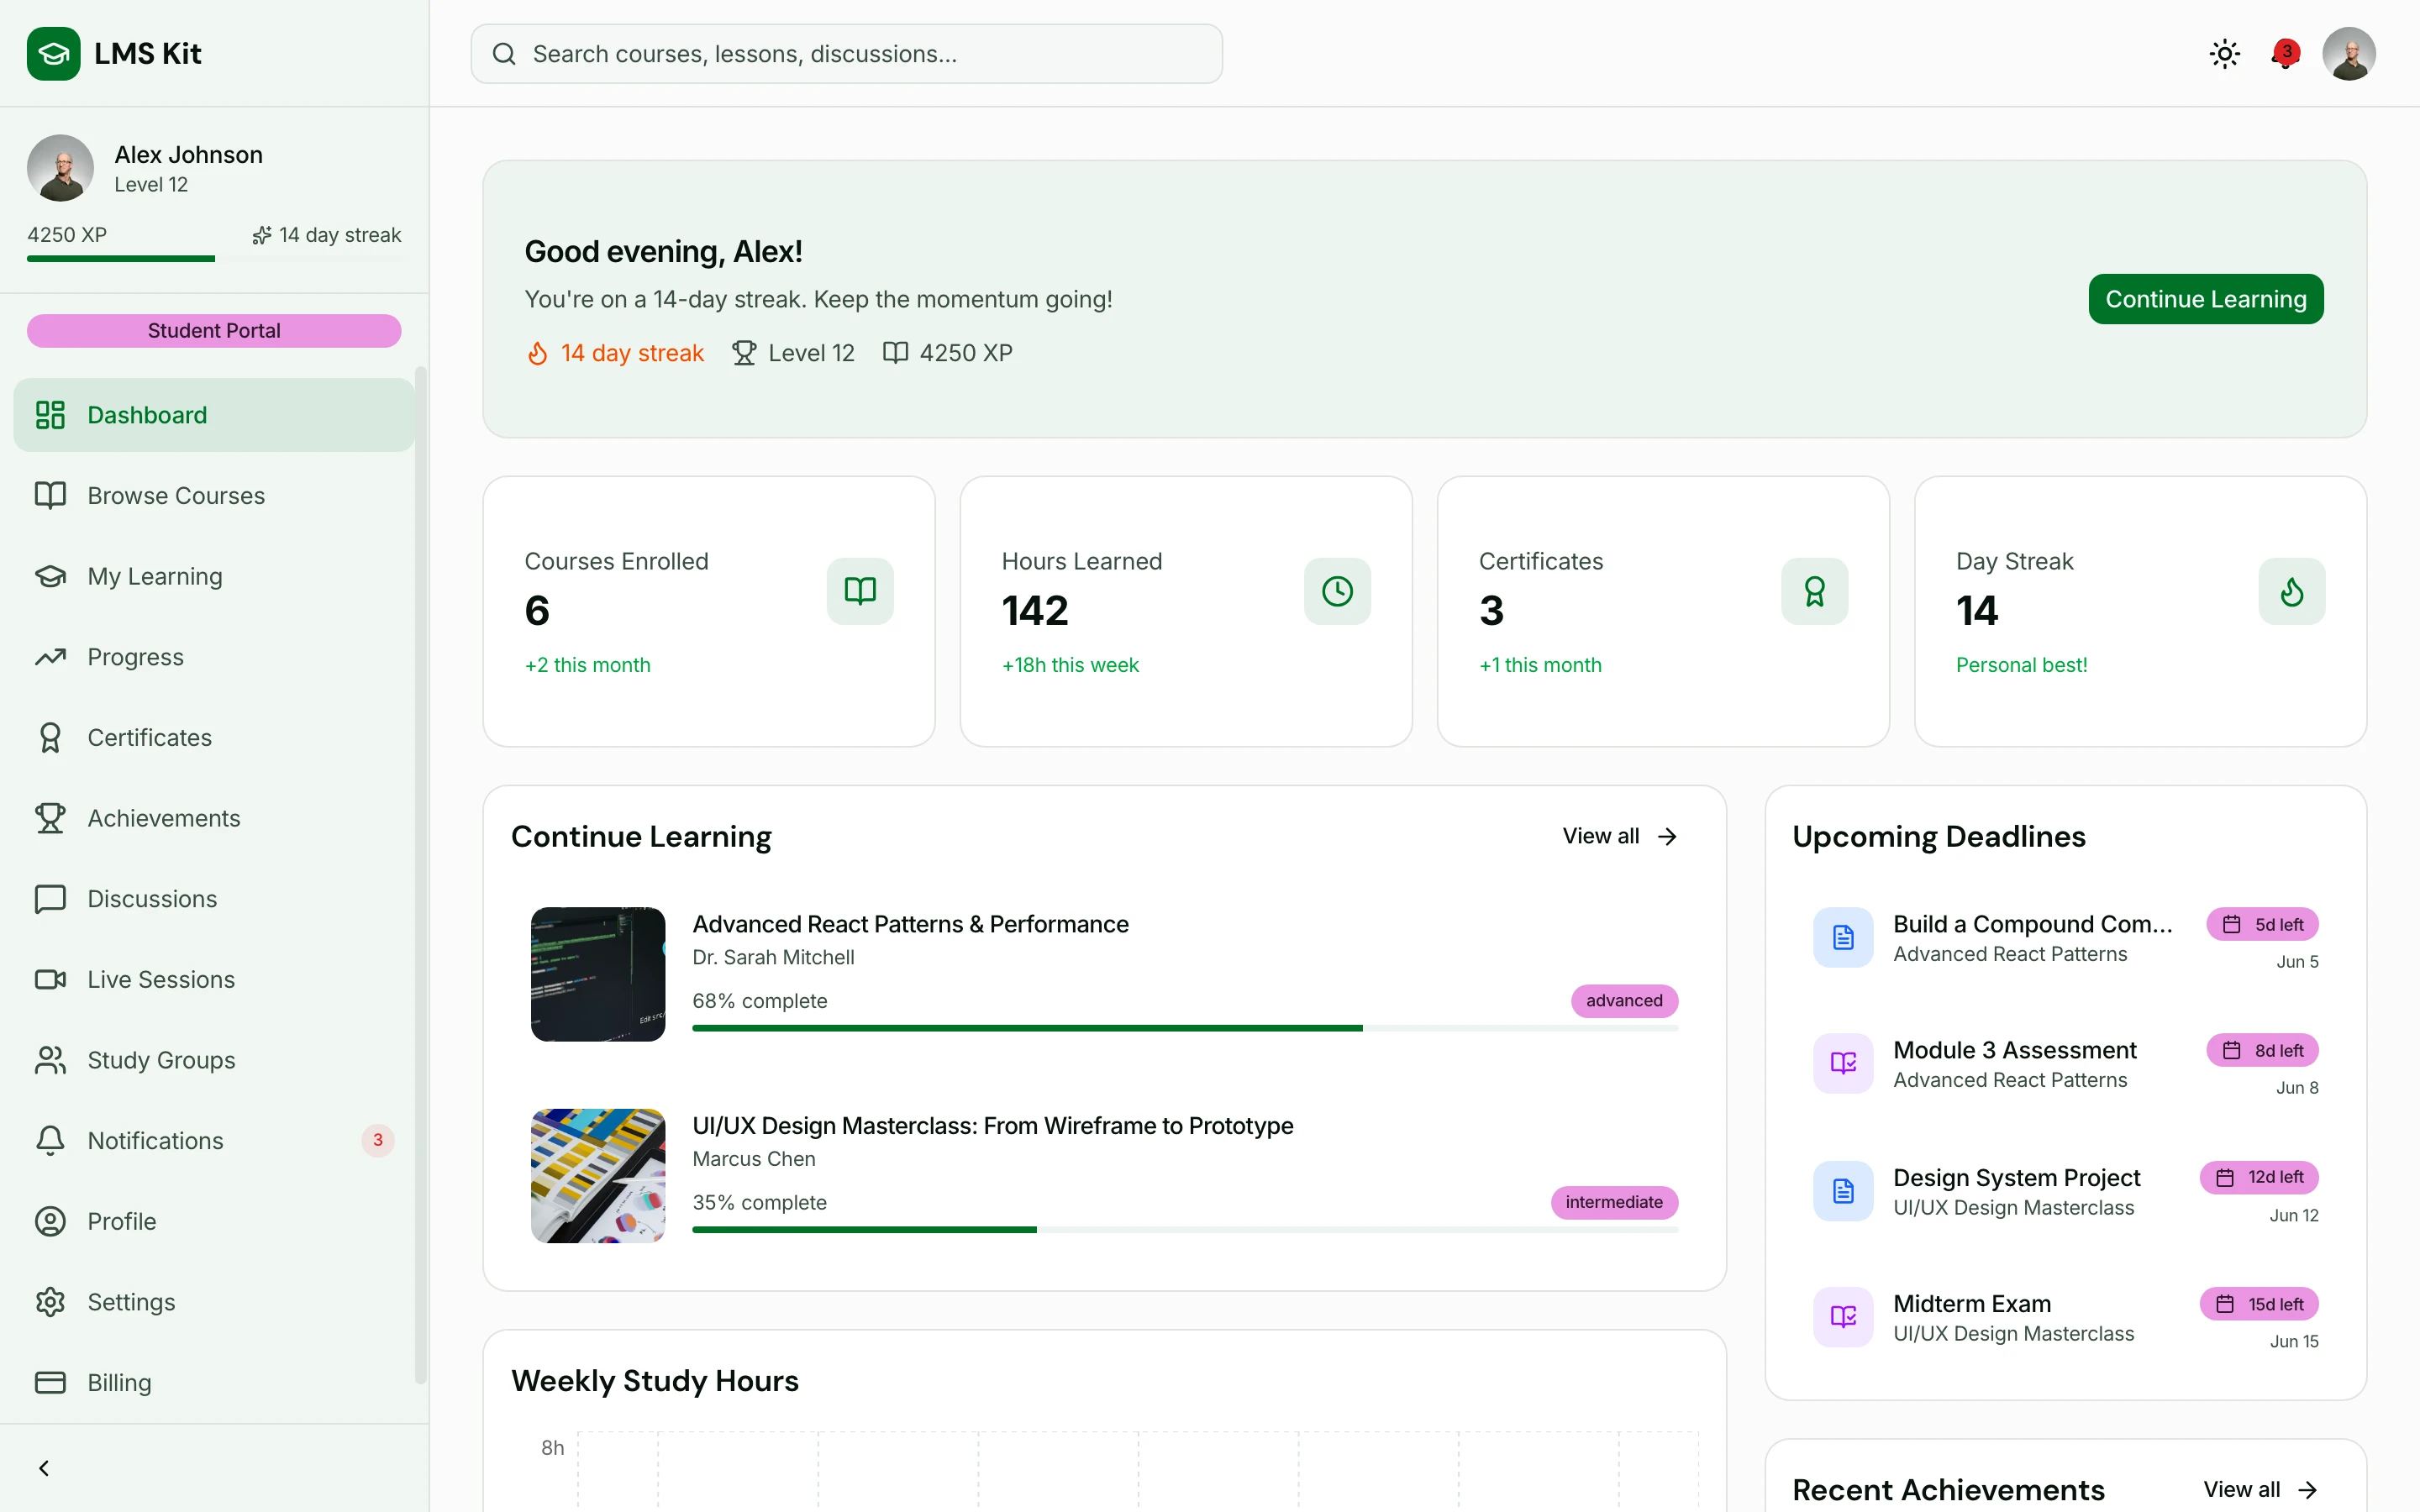Open the Dashboard menu item
The image size is (2420, 1512).
click(x=214, y=415)
